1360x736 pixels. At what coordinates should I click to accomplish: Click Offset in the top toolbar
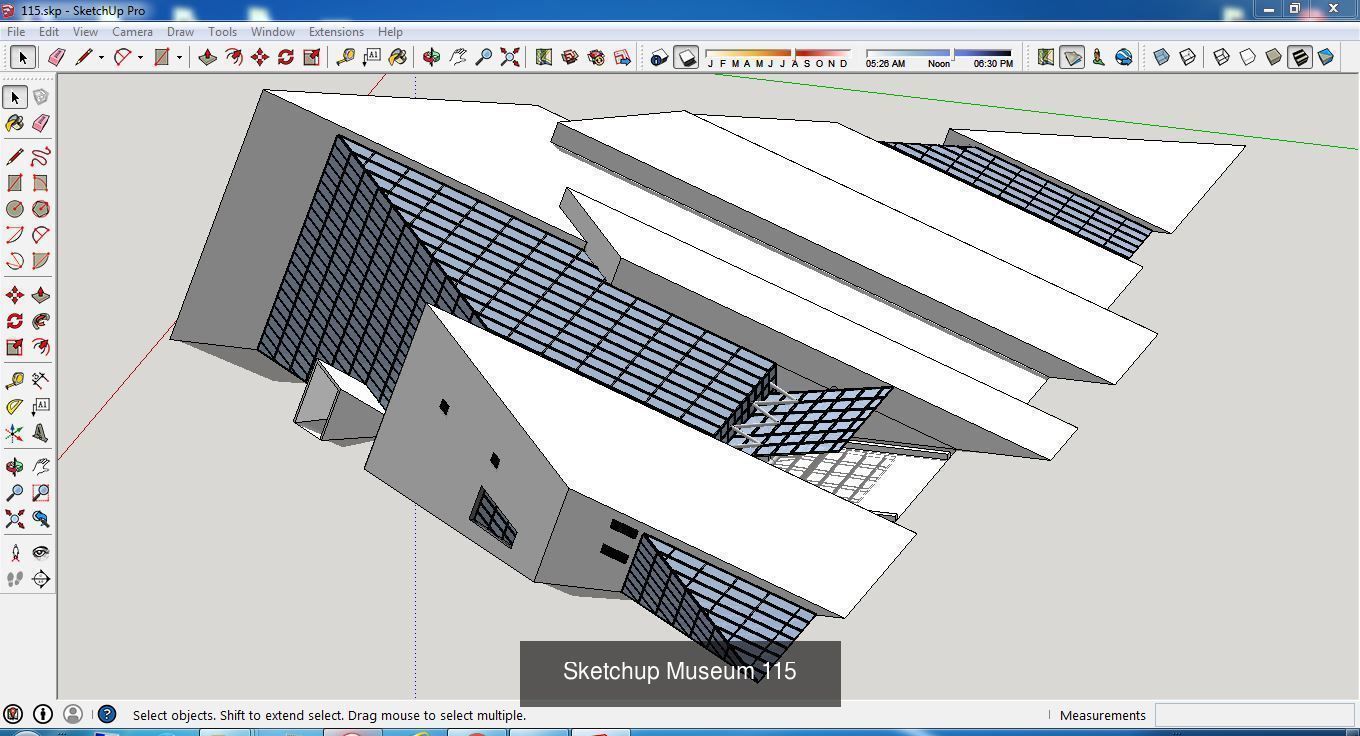coord(234,57)
